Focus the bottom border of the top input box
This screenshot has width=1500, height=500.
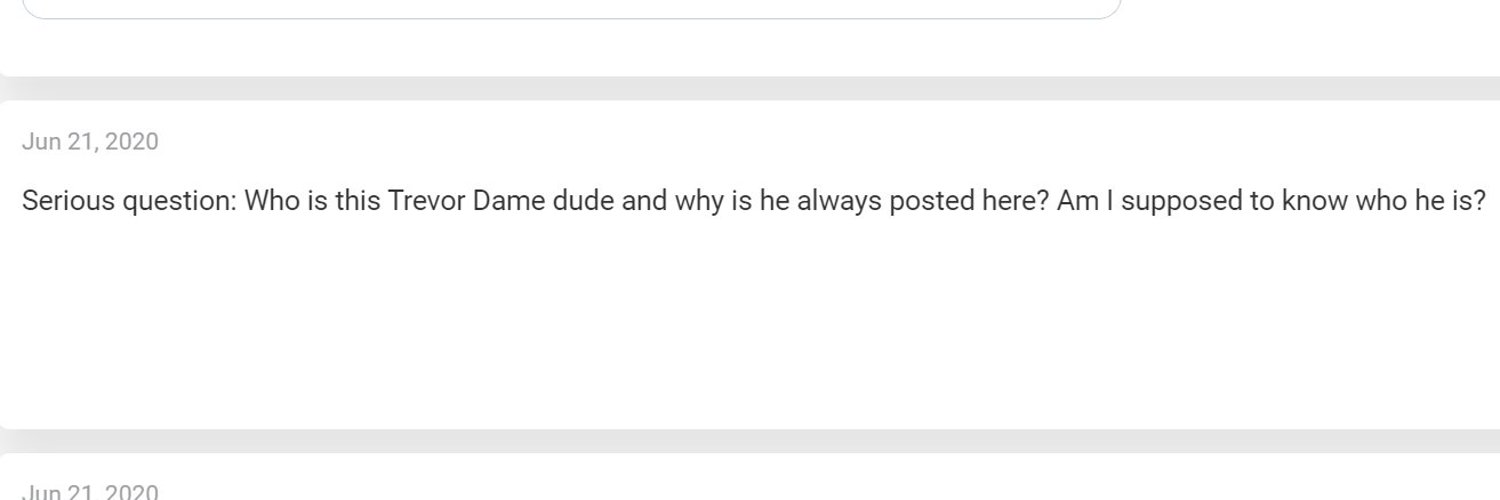tap(571, 18)
